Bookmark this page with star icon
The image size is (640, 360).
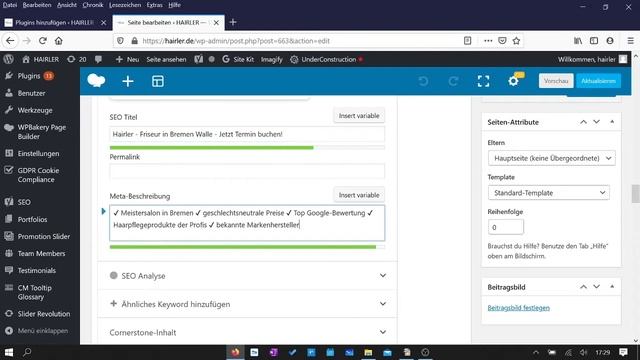point(516,41)
